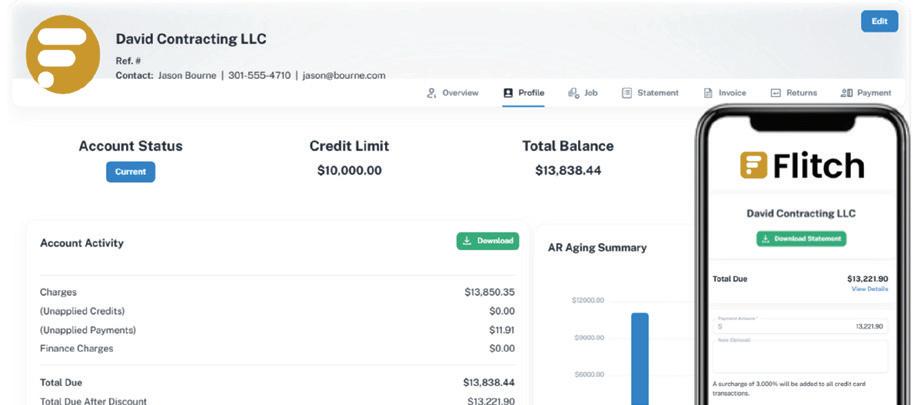The image size is (917, 405).
Task: Click the Returns icon
Action: point(775,93)
